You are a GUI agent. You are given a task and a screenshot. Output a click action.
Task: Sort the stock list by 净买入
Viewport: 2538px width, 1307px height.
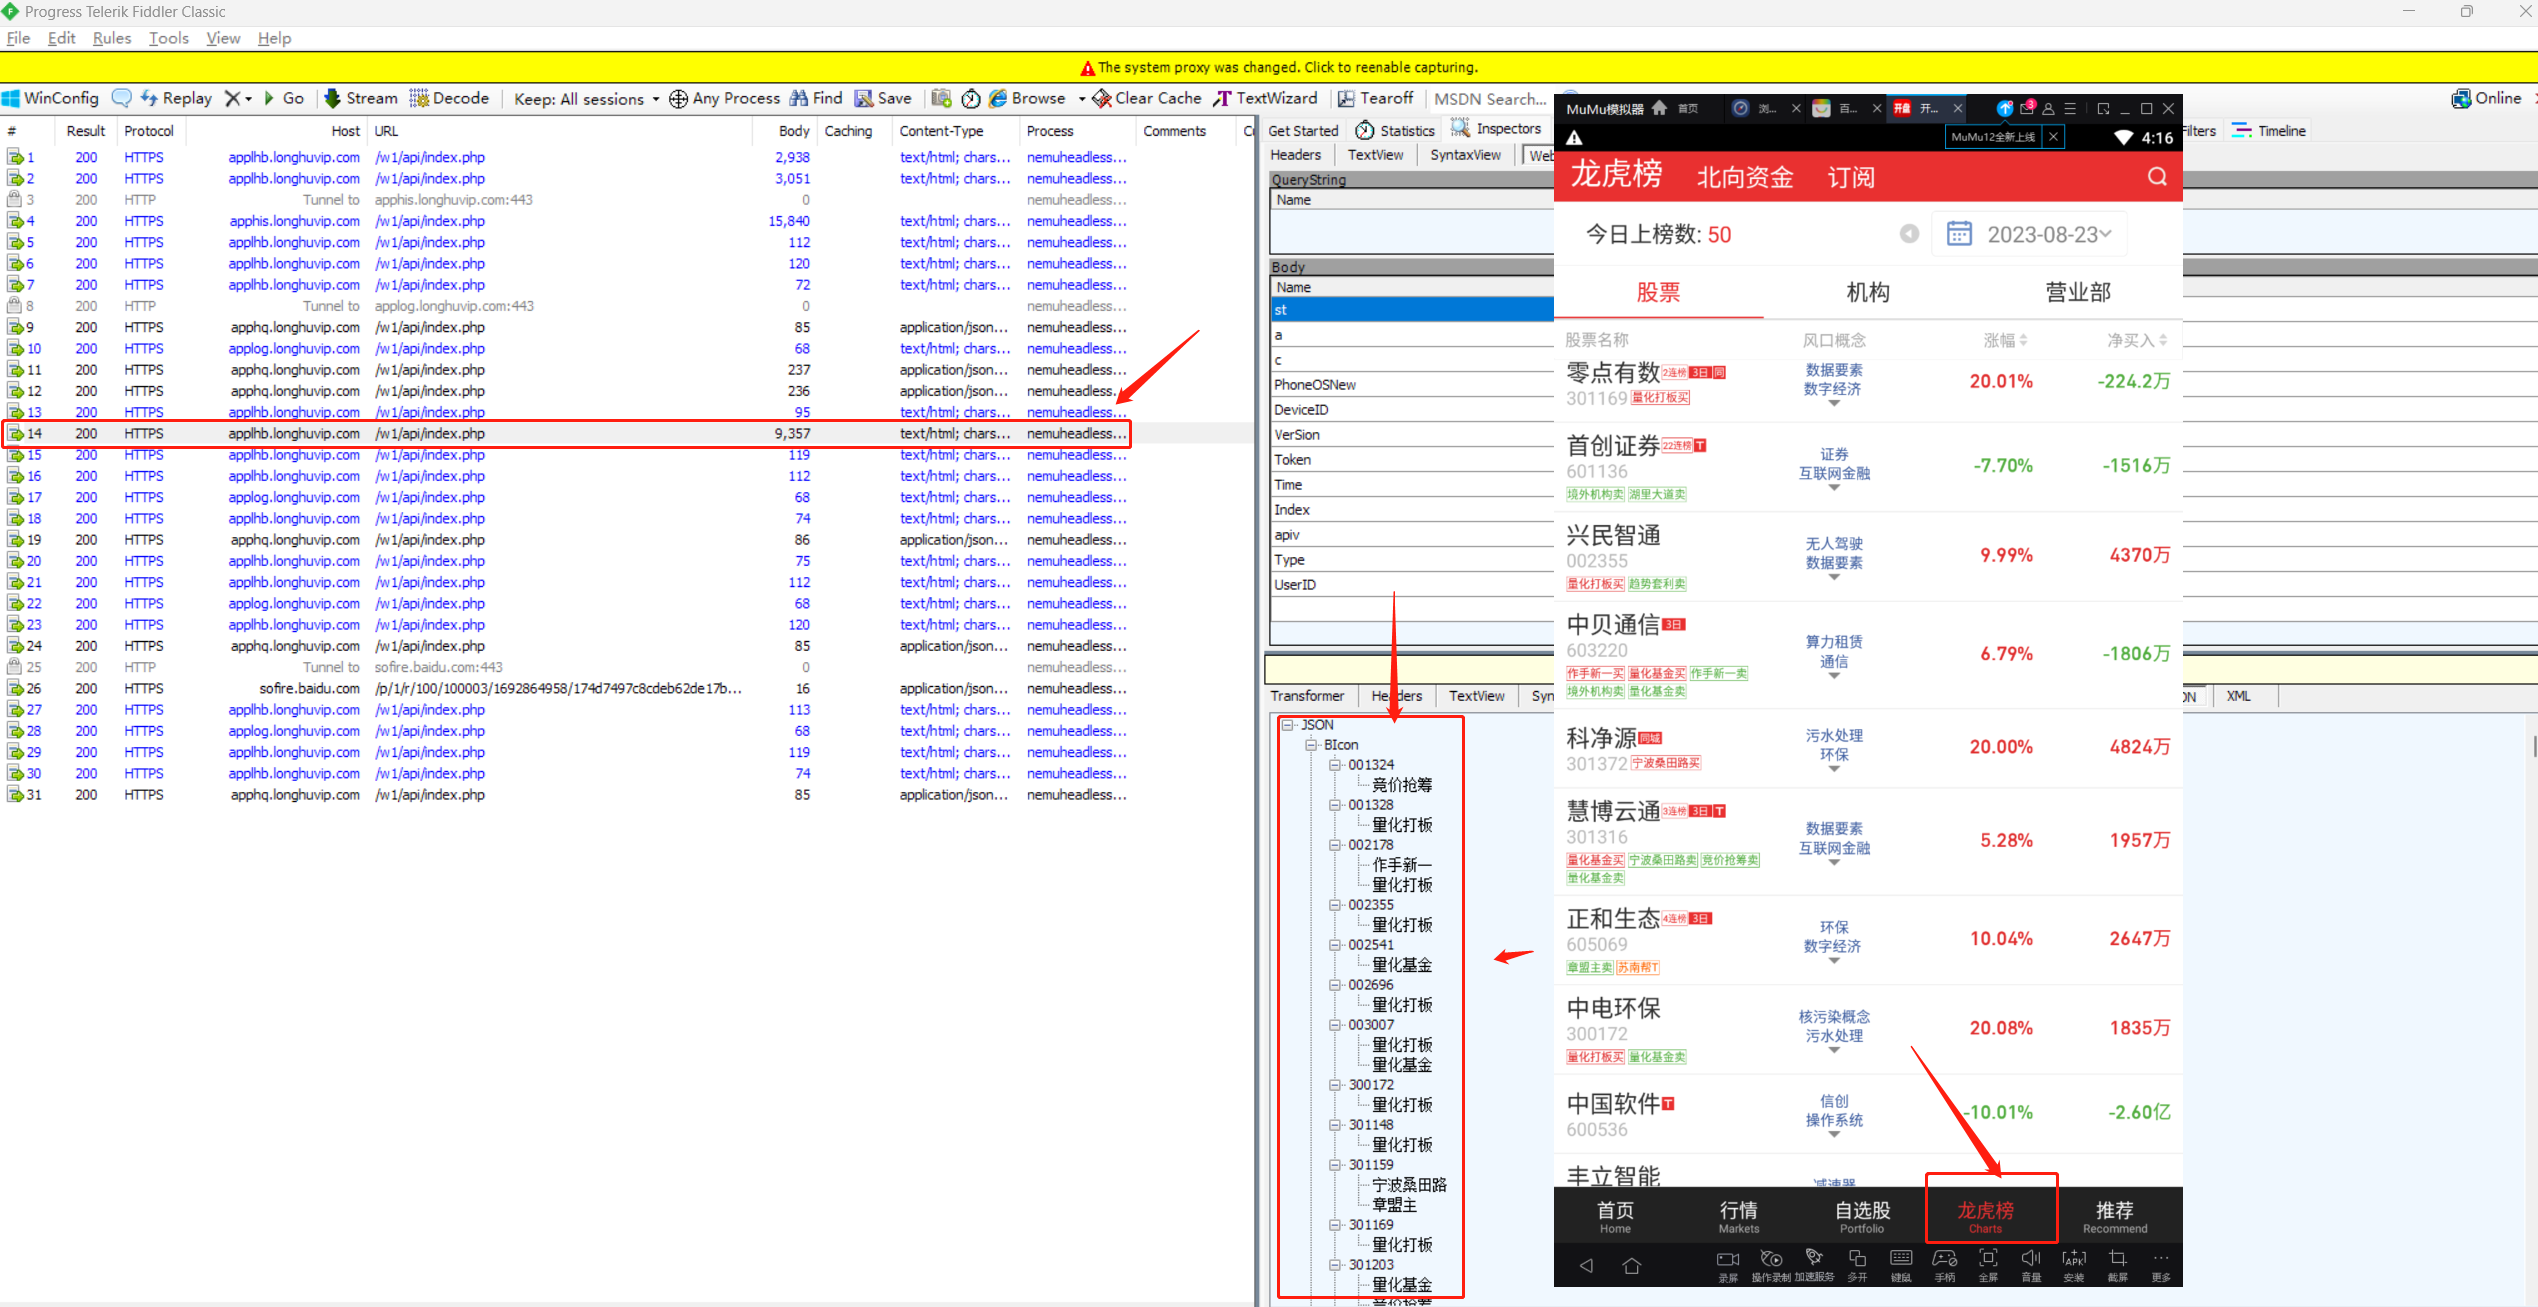(x=2137, y=341)
